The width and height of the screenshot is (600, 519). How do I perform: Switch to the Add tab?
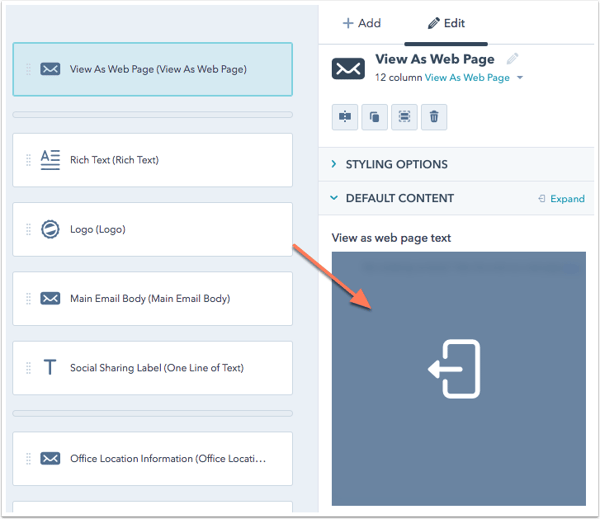coord(361,23)
